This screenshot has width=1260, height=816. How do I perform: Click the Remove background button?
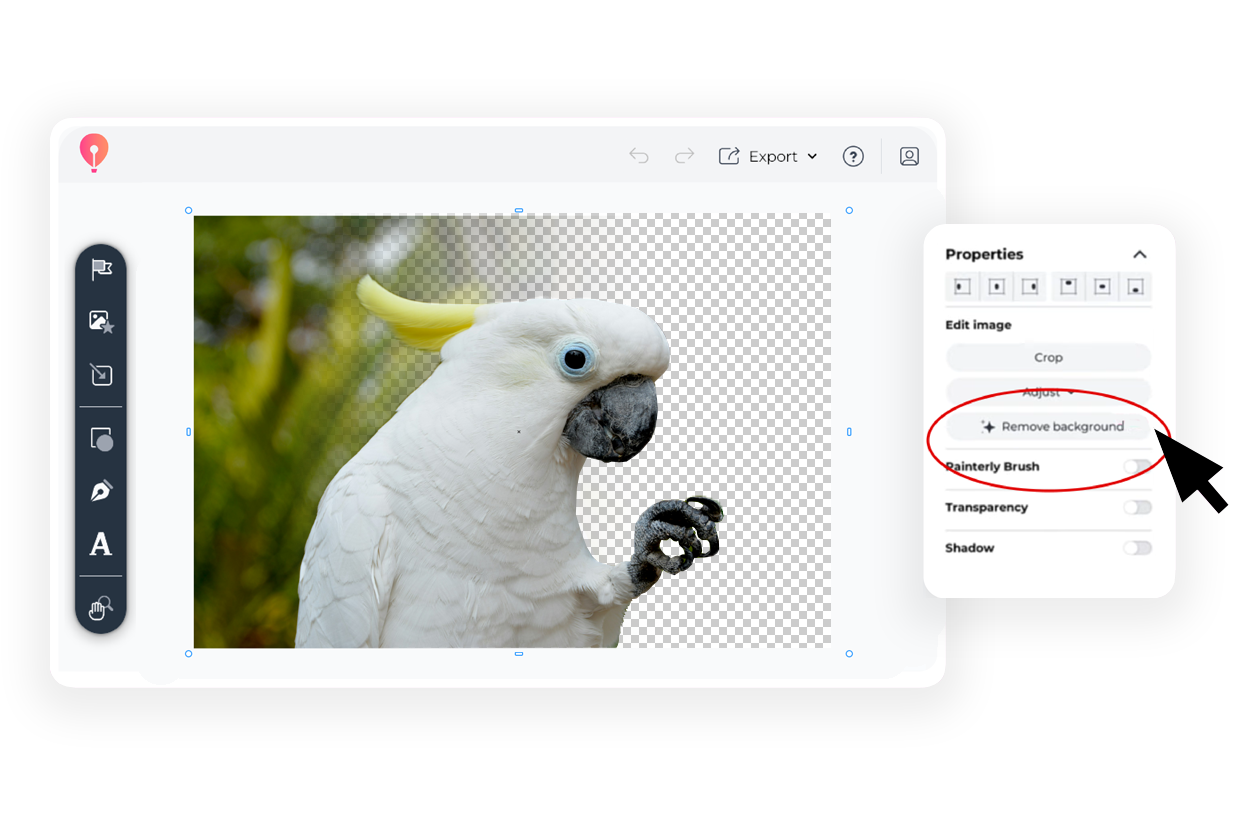pos(1052,427)
